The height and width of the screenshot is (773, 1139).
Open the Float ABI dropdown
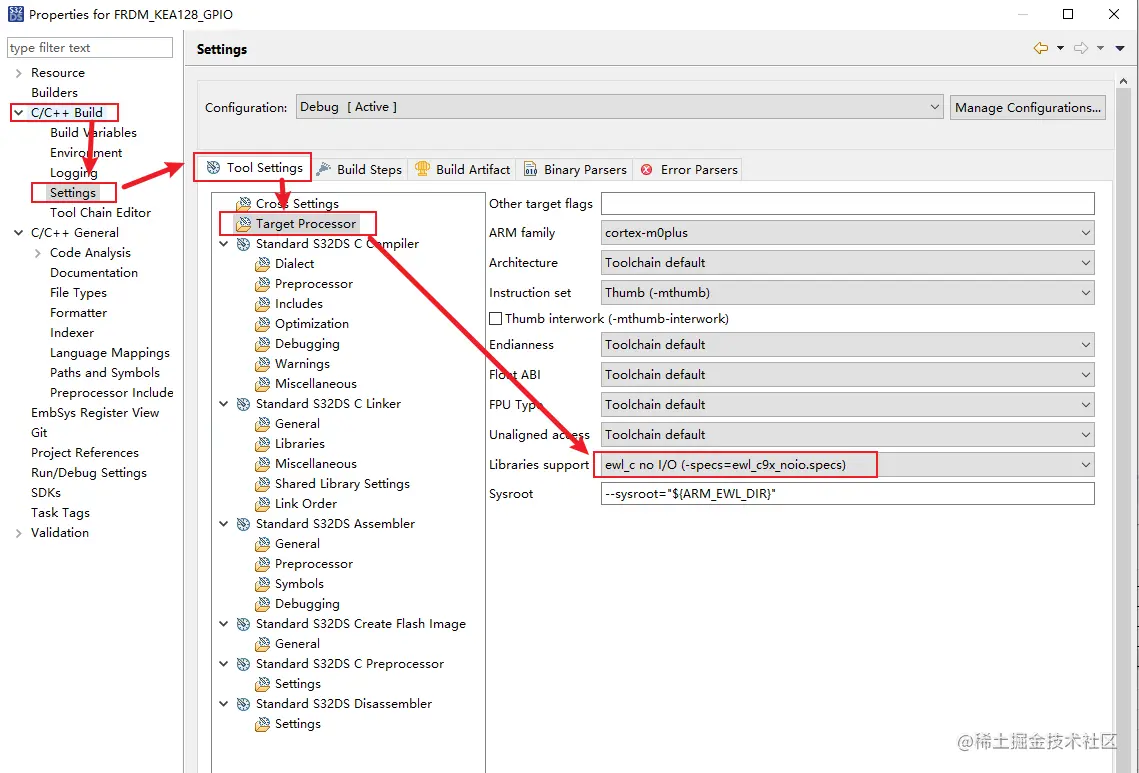(847, 375)
